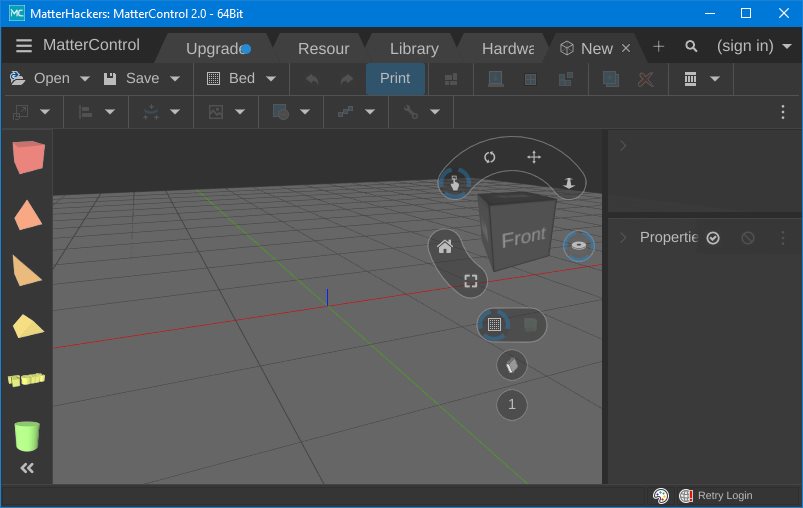Select the part select hand tool
The image size is (803, 508).
coord(454,183)
